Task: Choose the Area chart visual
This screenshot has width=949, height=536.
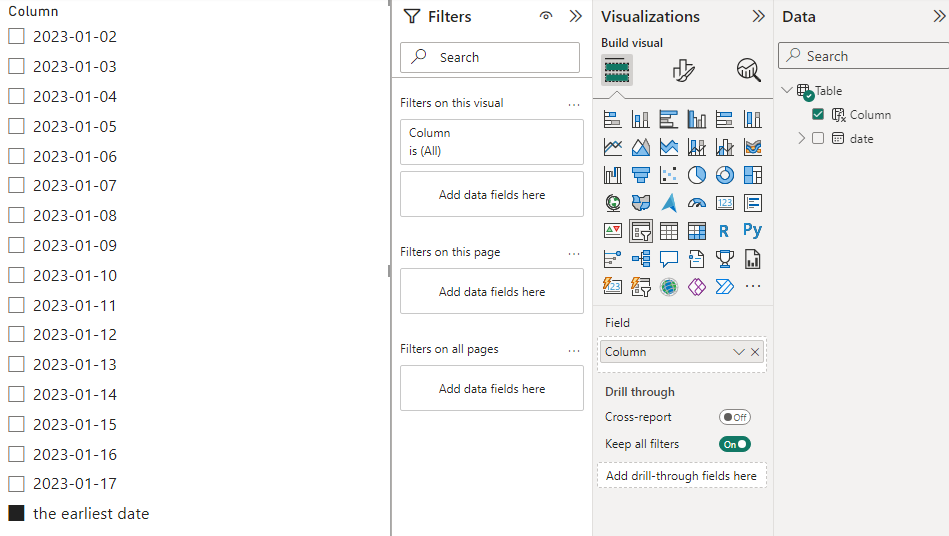Action: point(640,147)
